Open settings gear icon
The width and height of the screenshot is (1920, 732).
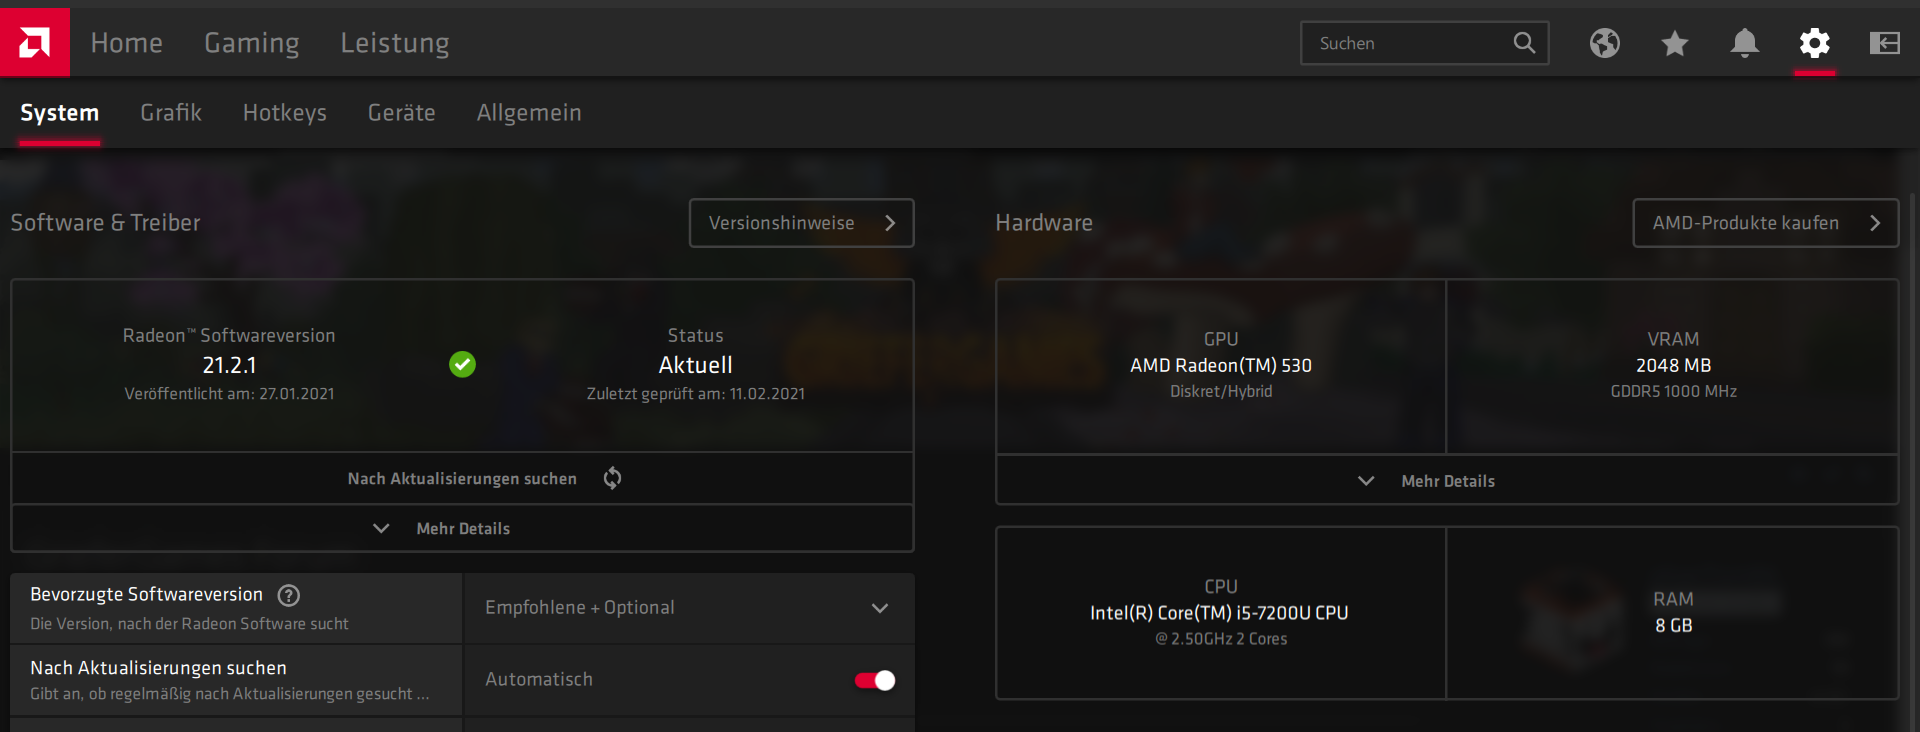click(1815, 43)
